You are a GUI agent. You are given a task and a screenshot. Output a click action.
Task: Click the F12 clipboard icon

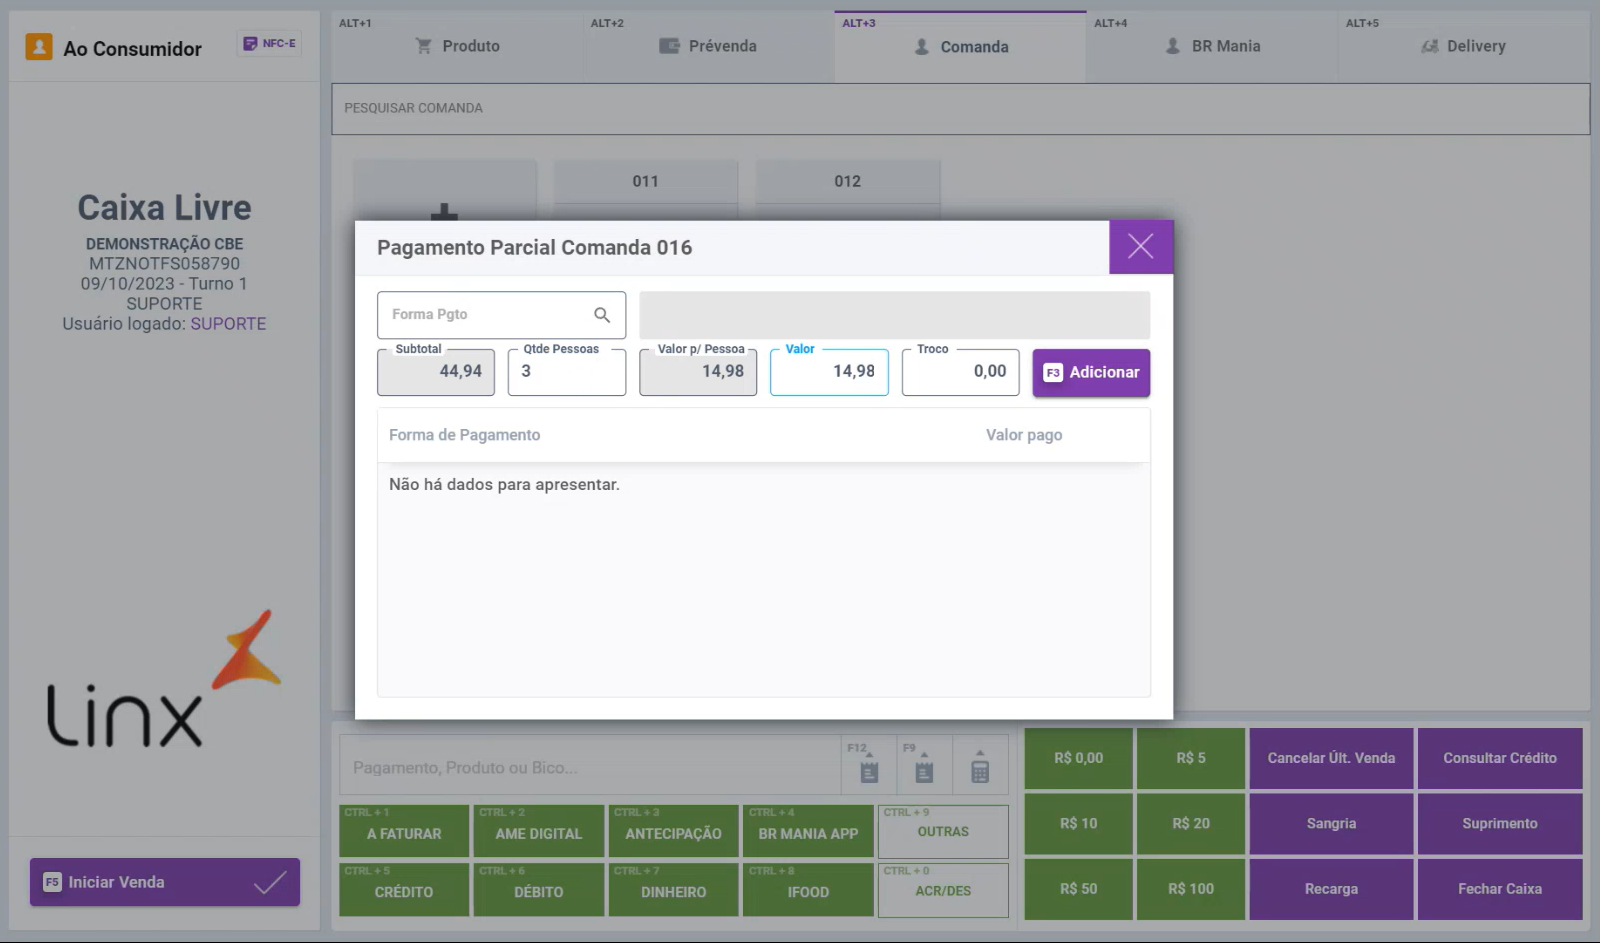pos(869,767)
